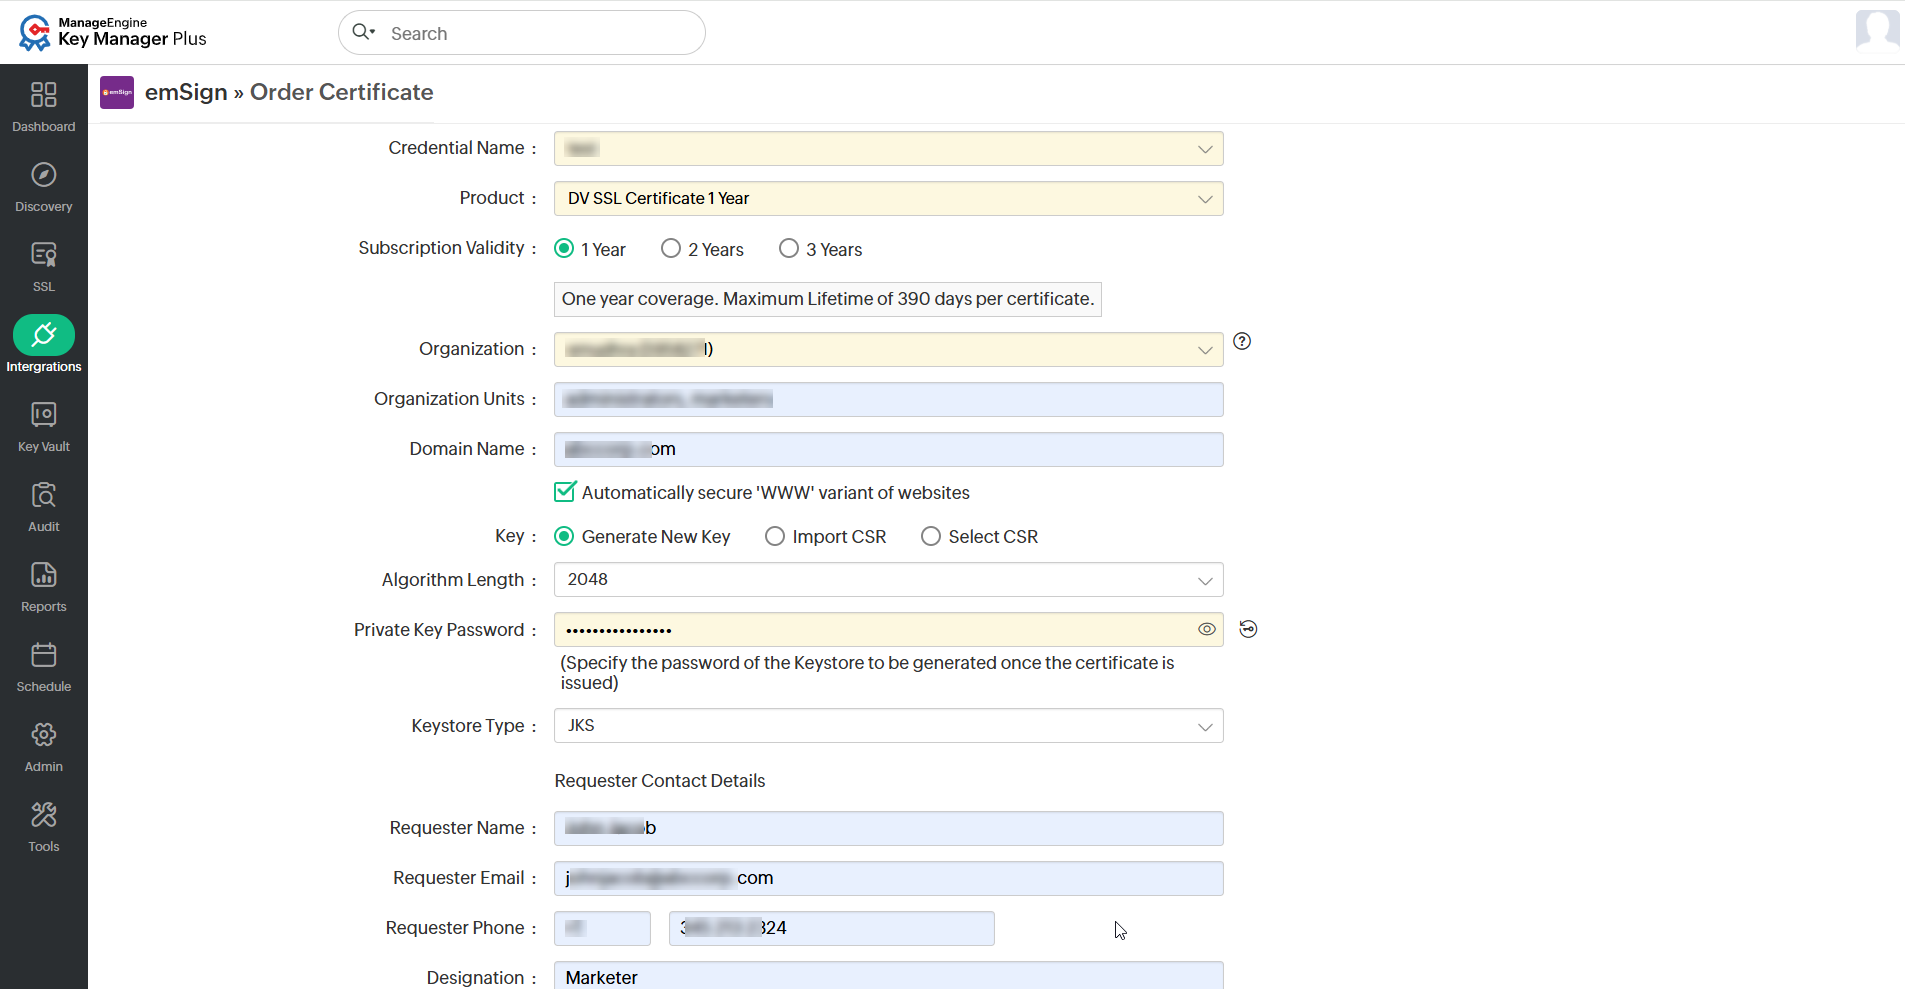Click the 'One year coverage' validity note
Screen dimensions: 1905x989
coord(828,299)
